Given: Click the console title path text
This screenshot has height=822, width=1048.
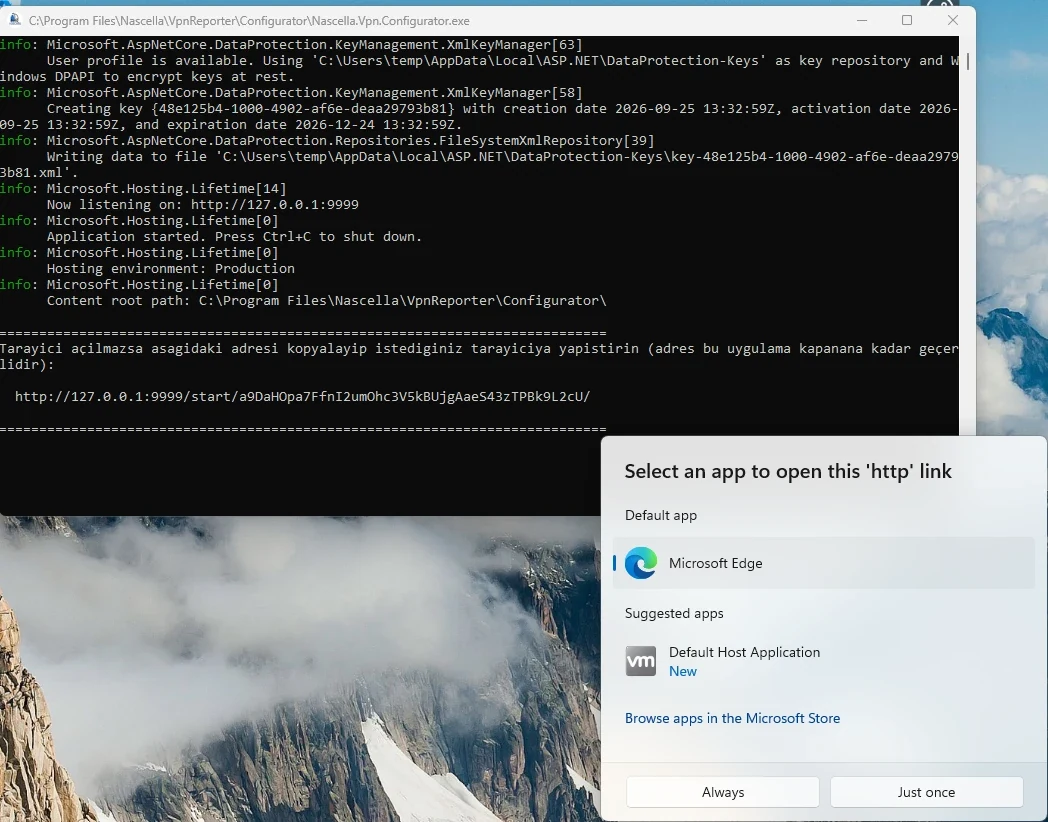Looking at the screenshot, I should coord(249,21).
